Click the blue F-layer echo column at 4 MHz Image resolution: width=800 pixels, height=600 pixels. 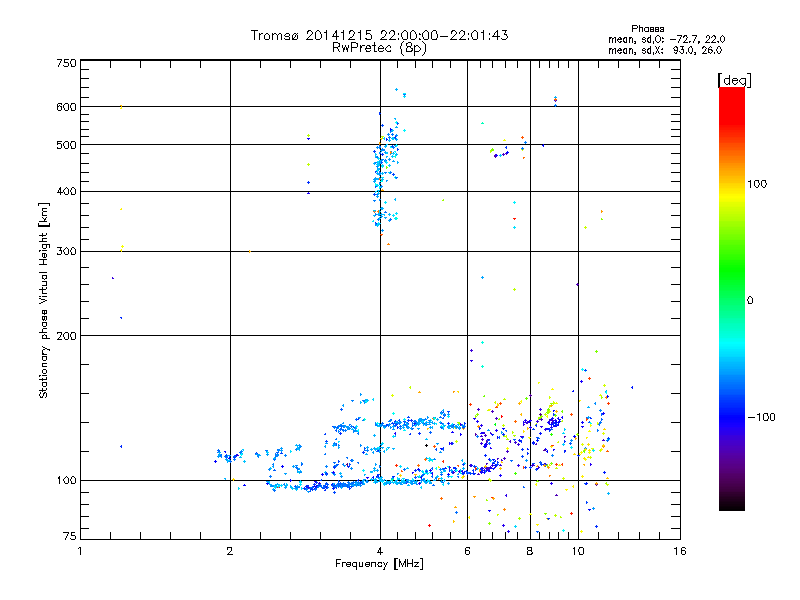[x=385, y=173]
